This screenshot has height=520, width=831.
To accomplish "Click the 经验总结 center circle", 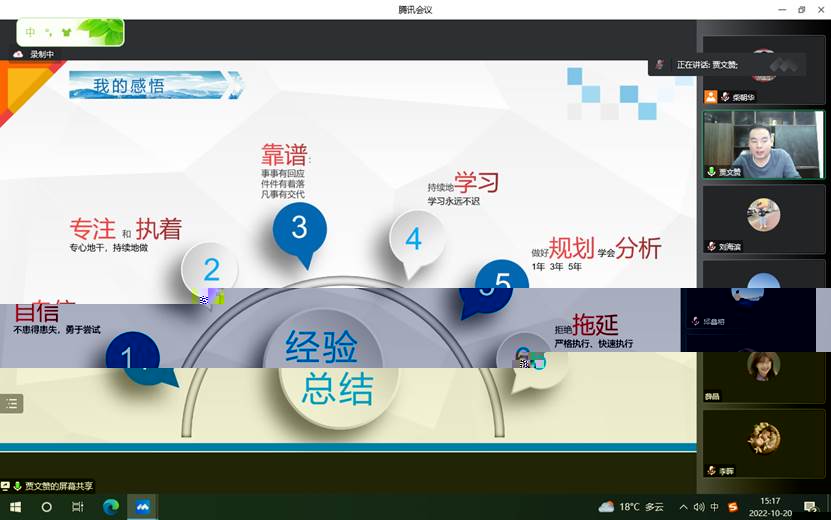I will pos(331,368).
